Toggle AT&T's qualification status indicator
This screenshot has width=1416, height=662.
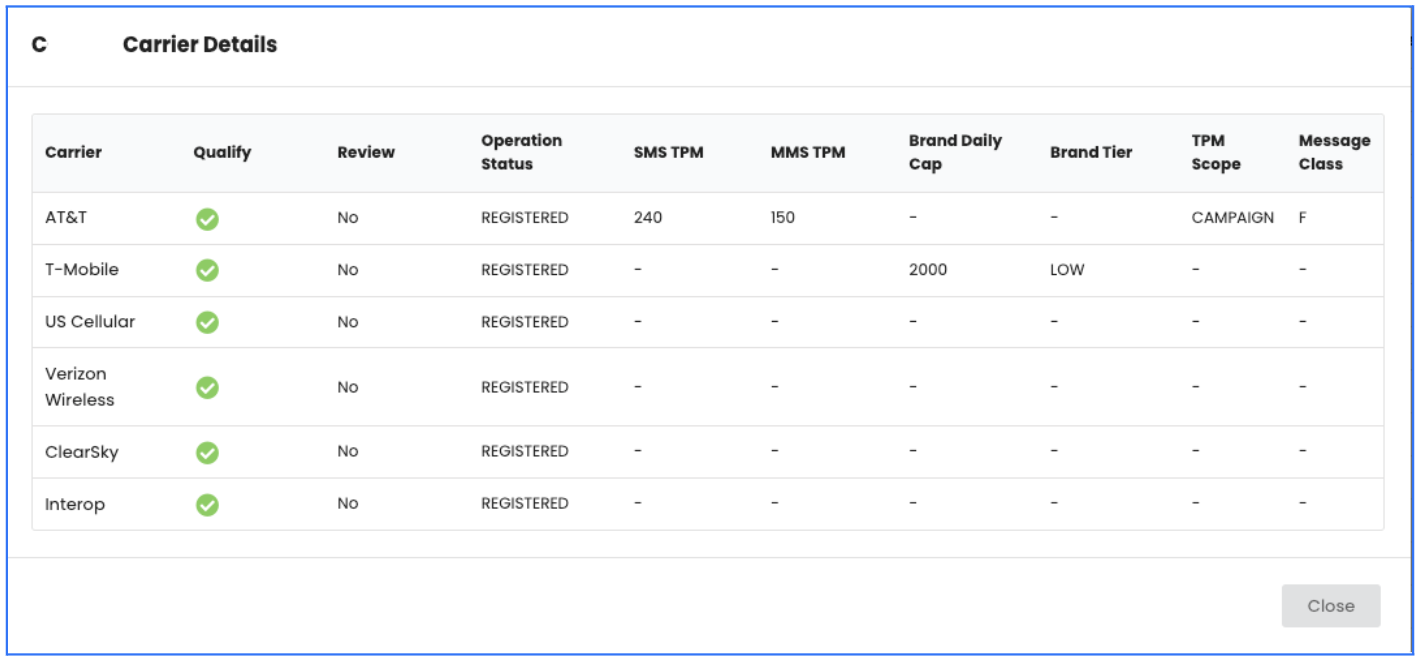pos(207,218)
